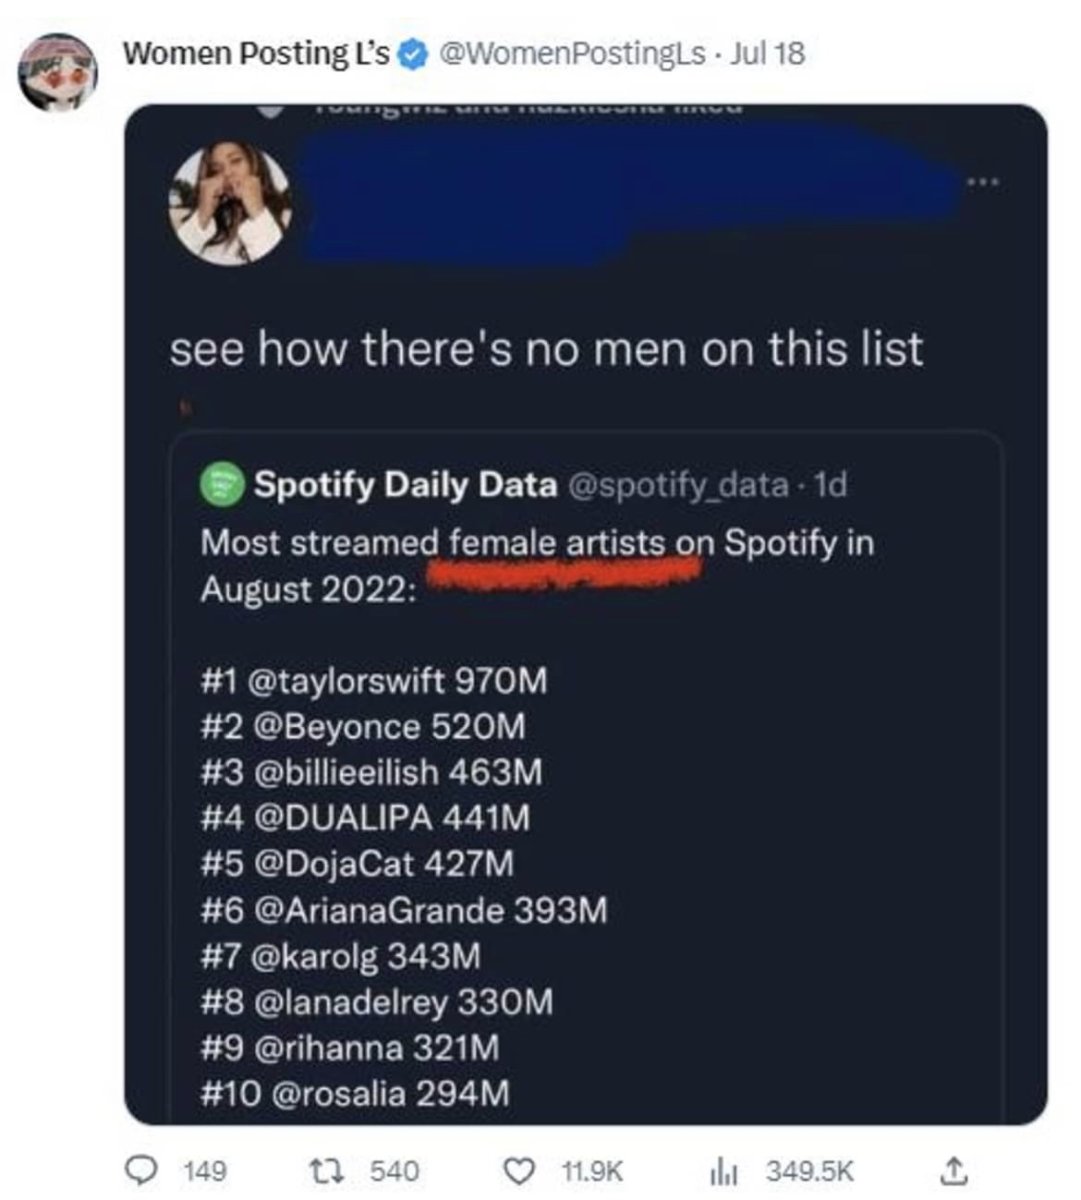Open the @DUALIPA mention

point(343,819)
